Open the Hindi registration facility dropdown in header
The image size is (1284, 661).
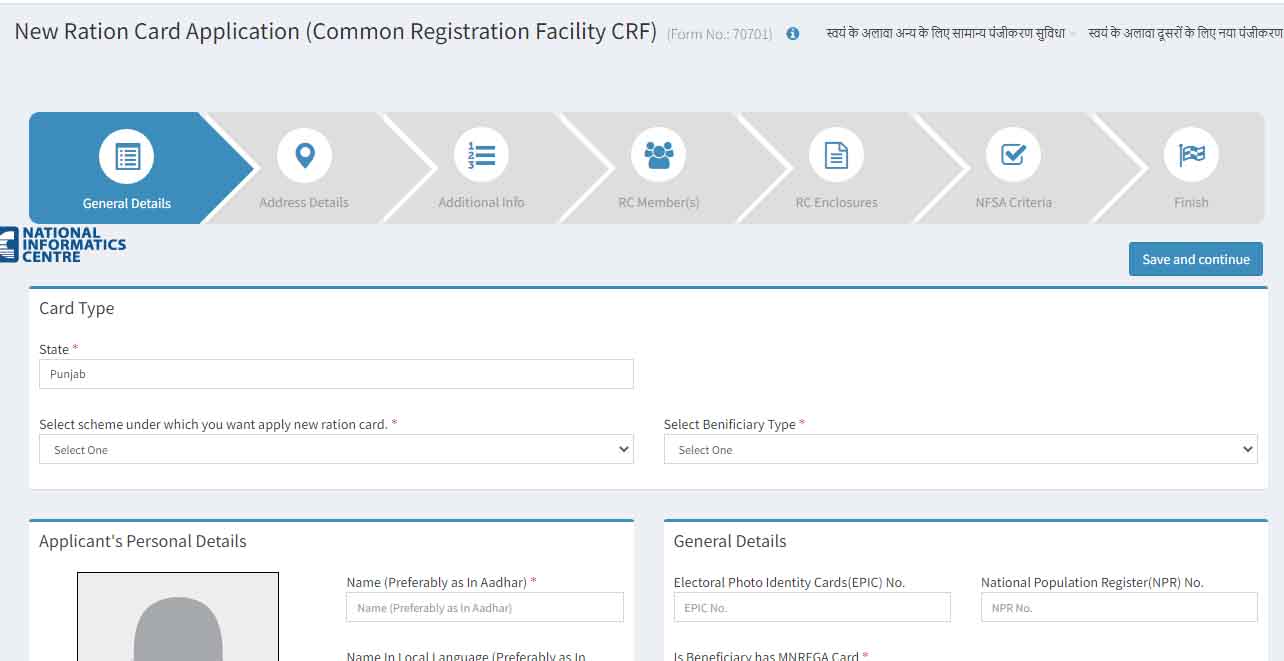tap(944, 33)
